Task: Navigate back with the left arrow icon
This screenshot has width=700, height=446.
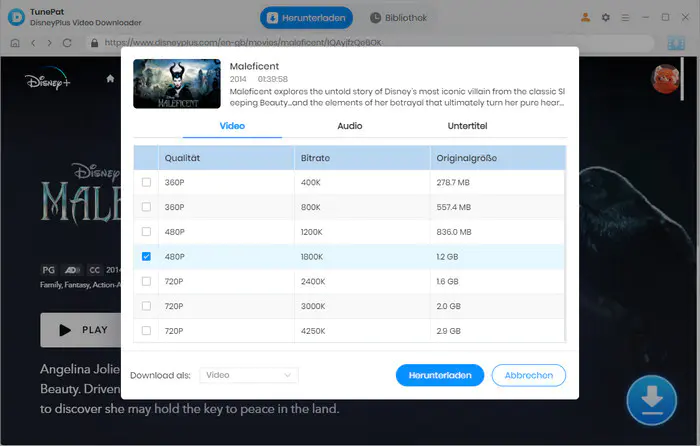Action: (33, 43)
